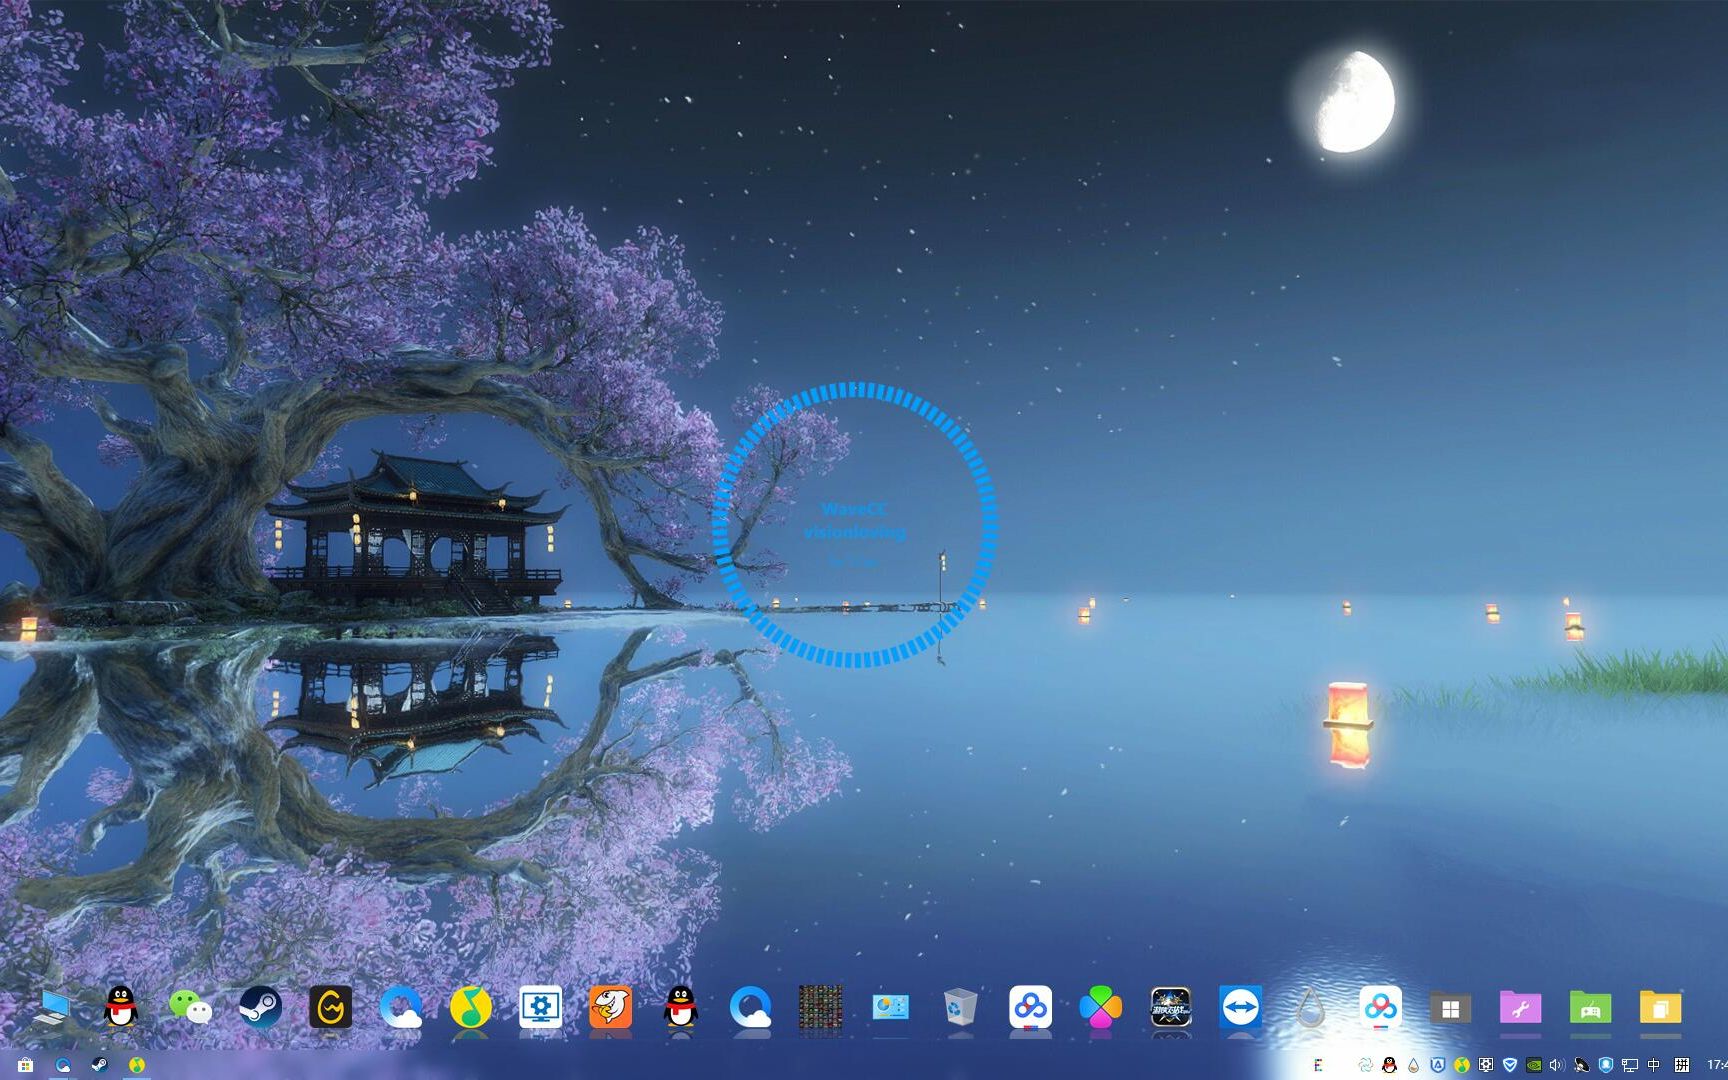Open the water drop dock icon
The image size is (1728, 1080).
click(1310, 1008)
